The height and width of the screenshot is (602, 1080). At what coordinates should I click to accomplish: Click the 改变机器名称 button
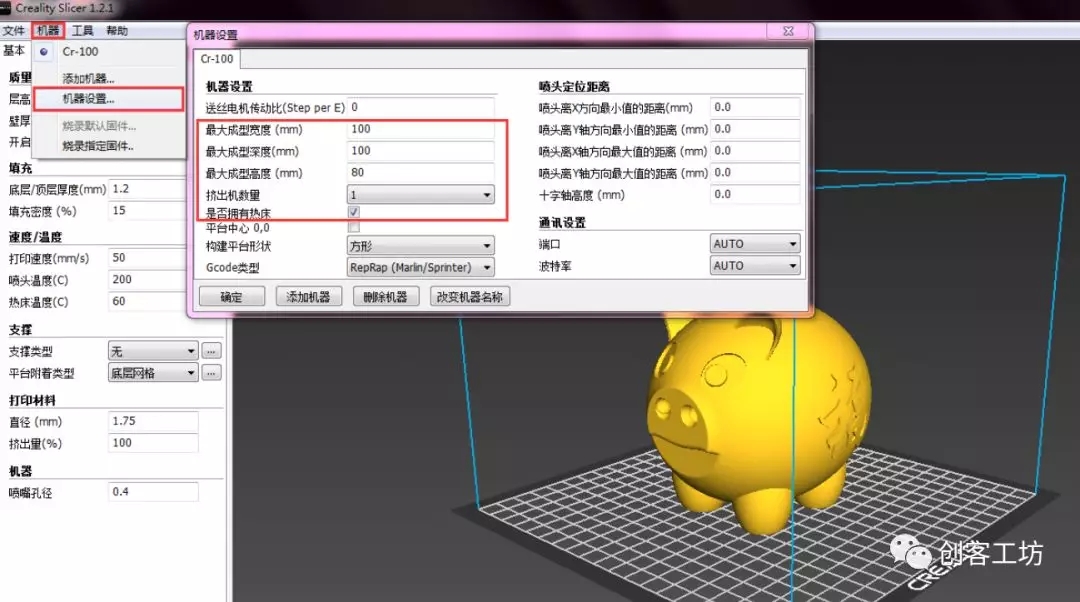[x=470, y=297]
